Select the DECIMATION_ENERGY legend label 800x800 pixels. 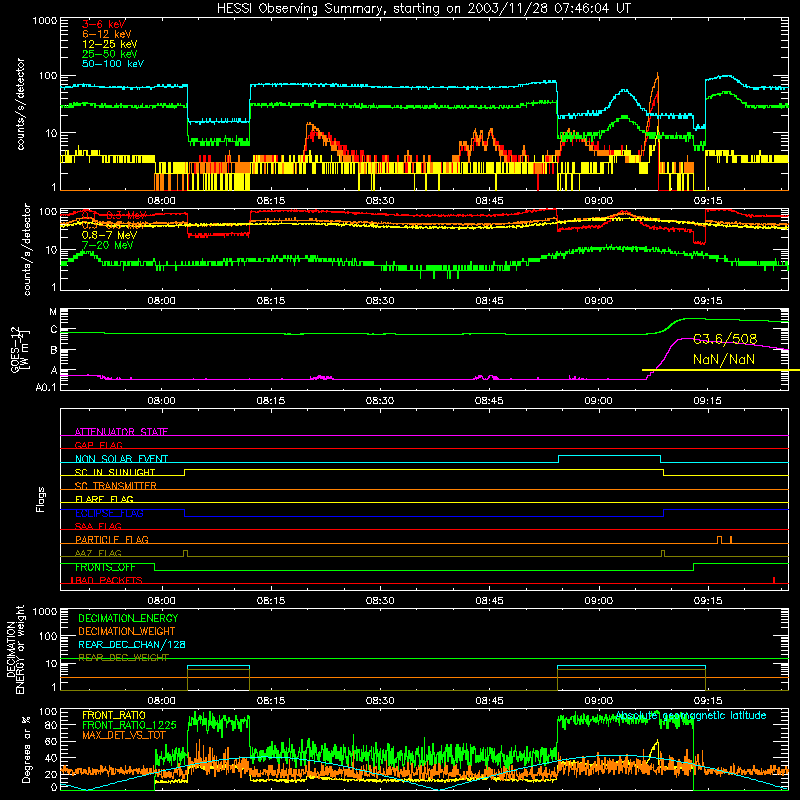coord(128,618)
